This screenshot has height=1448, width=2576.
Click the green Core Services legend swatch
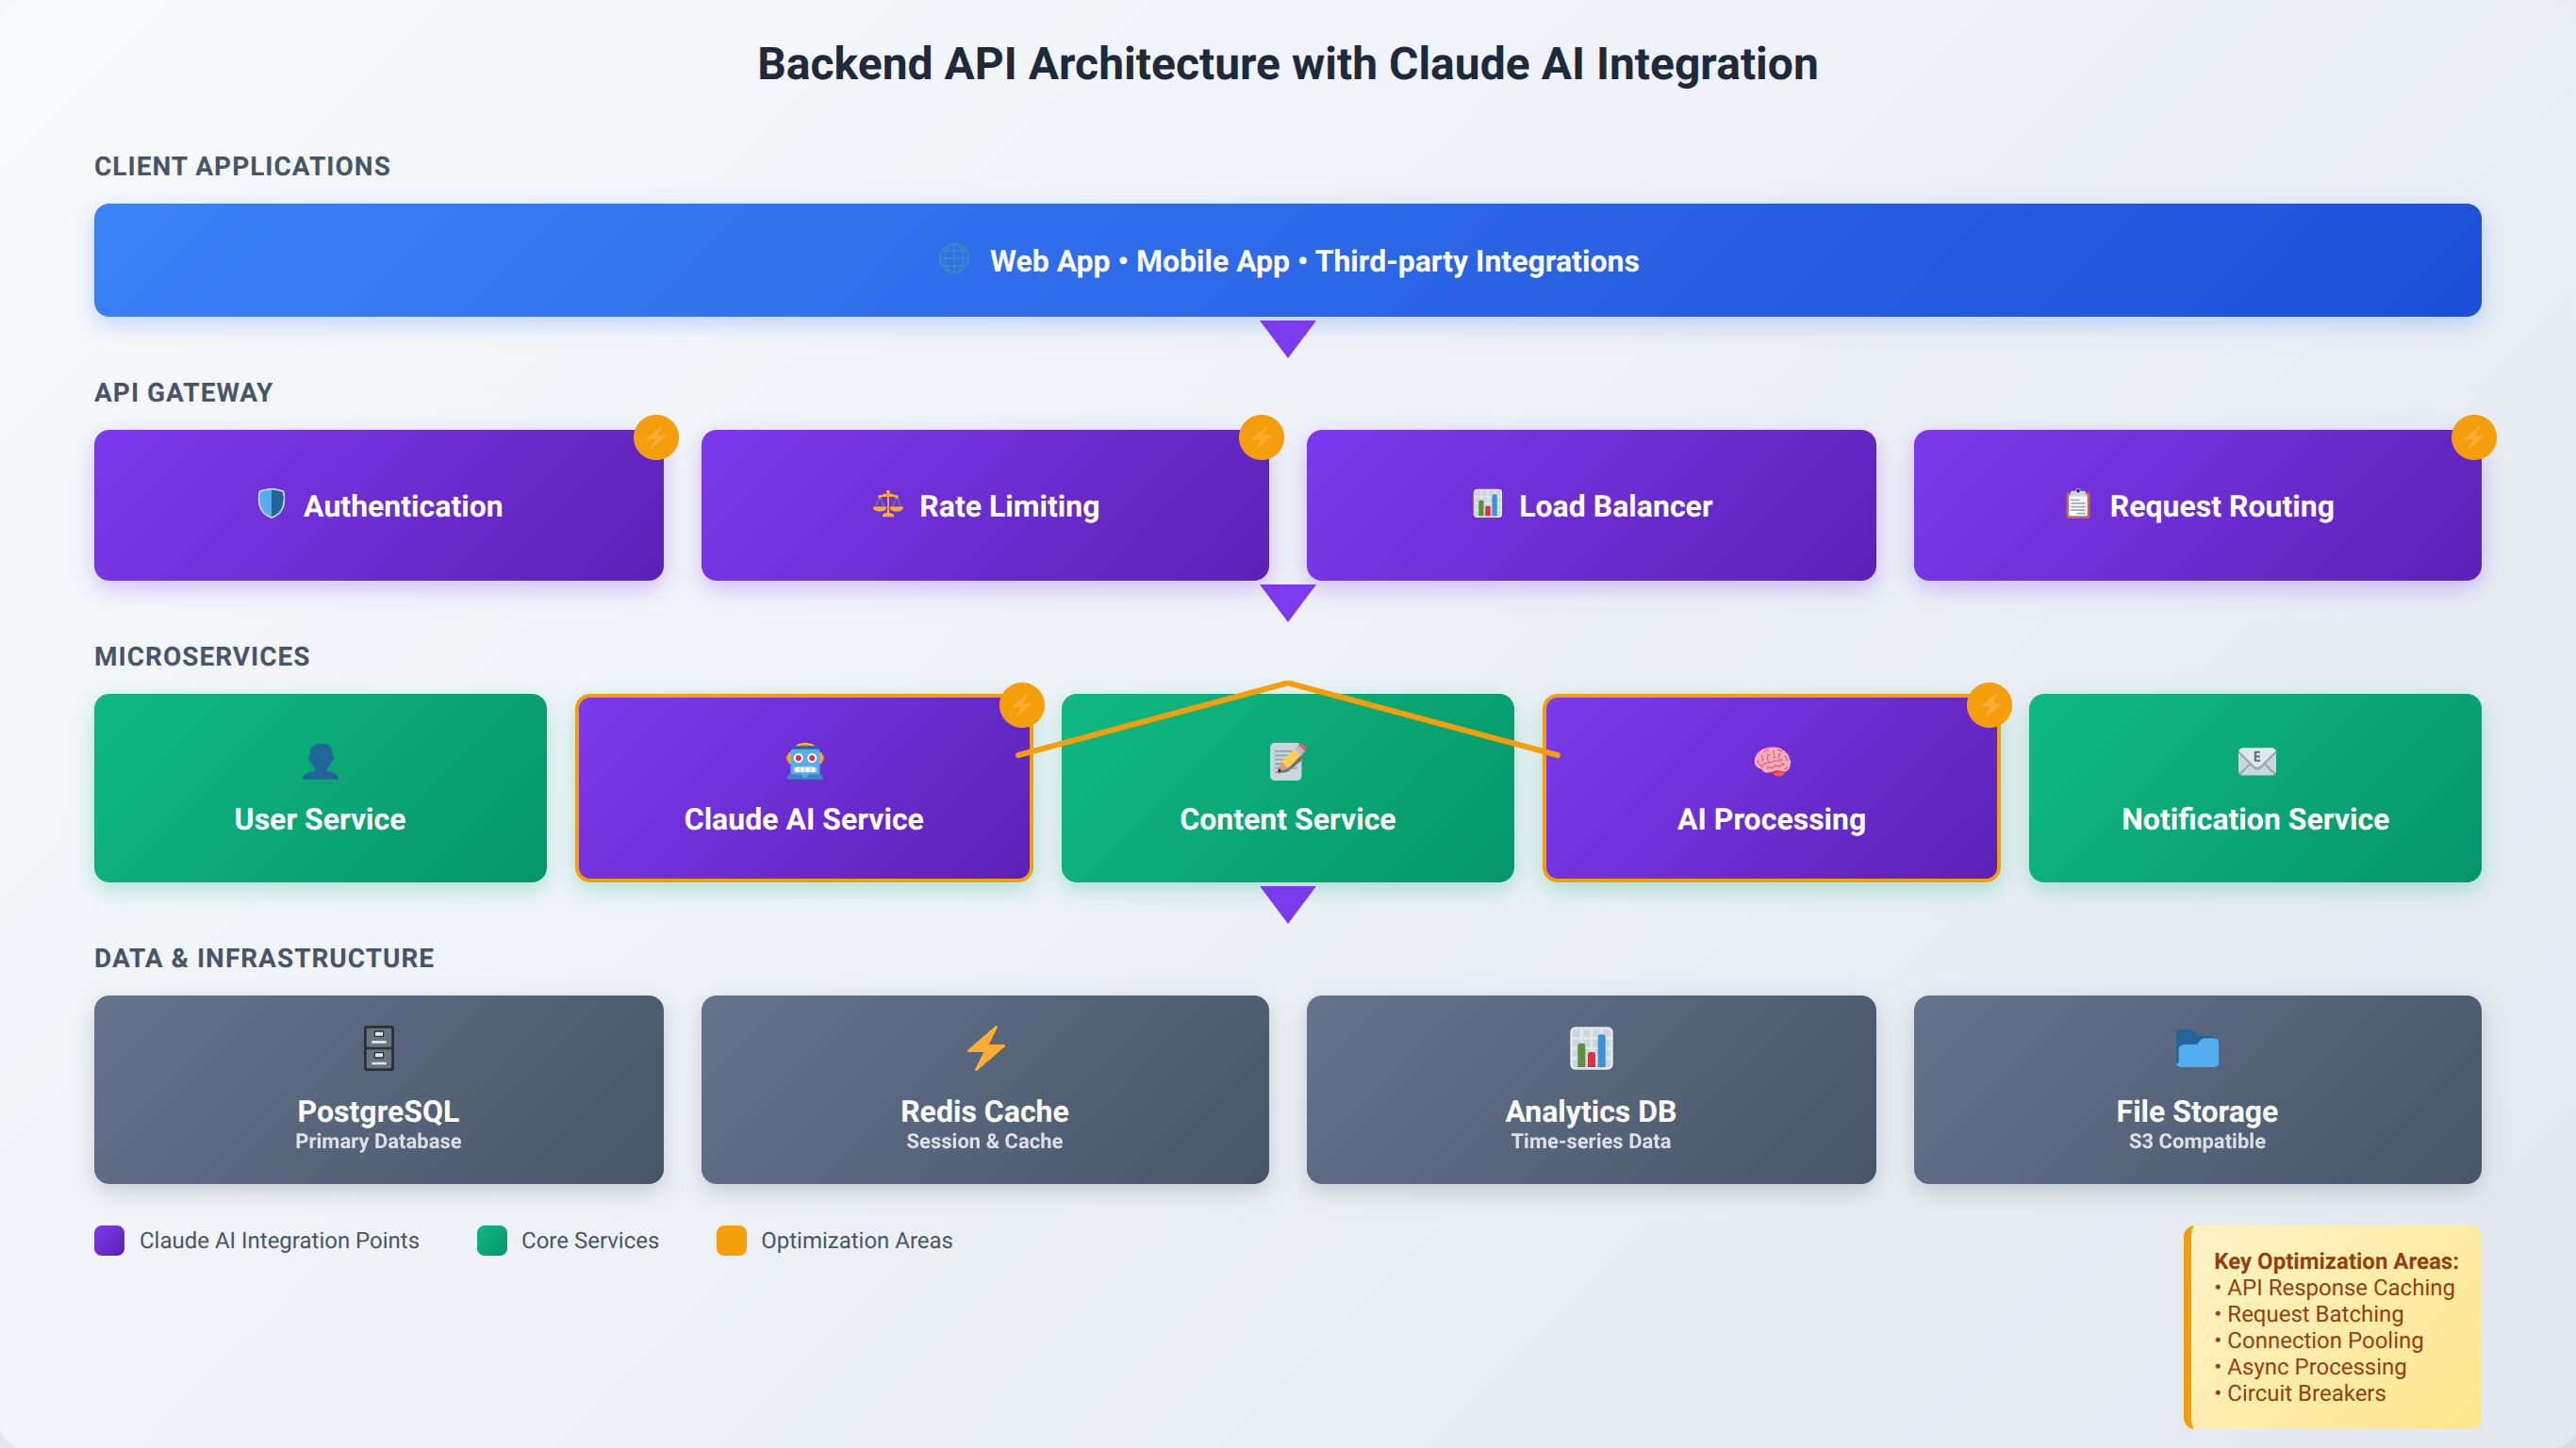492,1240
